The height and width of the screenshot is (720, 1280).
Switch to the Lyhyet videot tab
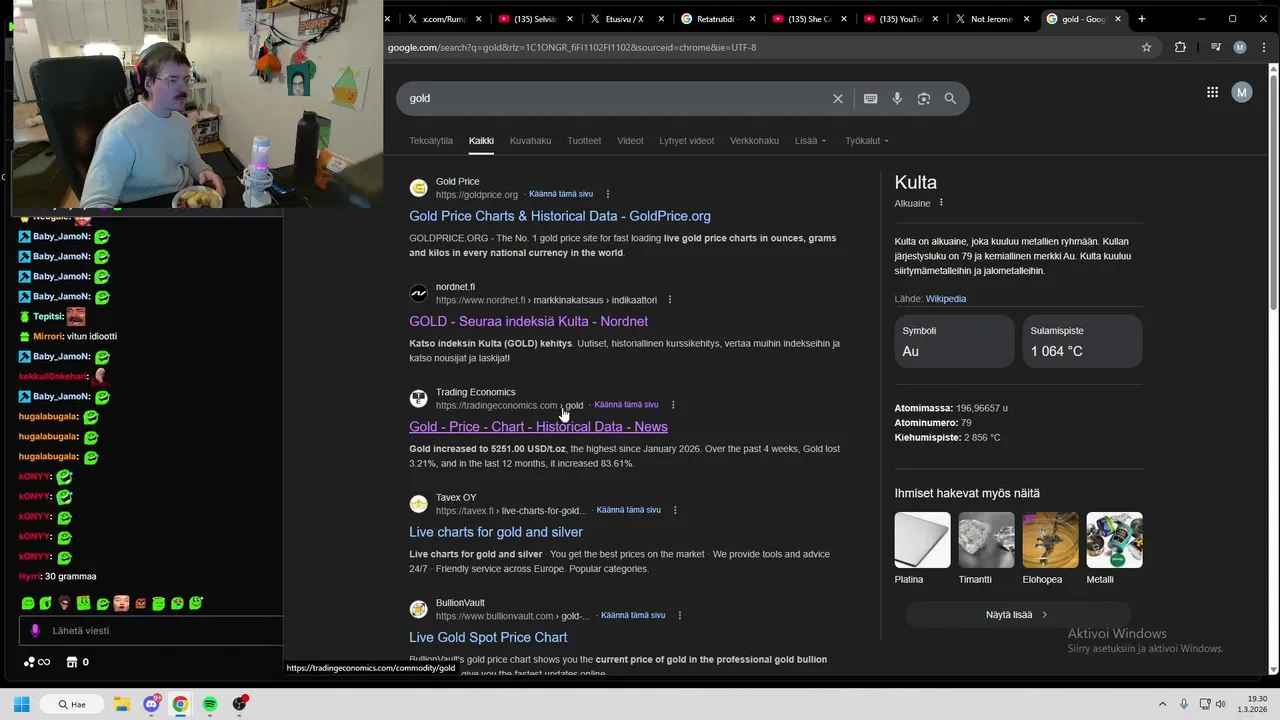tap(686, 141)
